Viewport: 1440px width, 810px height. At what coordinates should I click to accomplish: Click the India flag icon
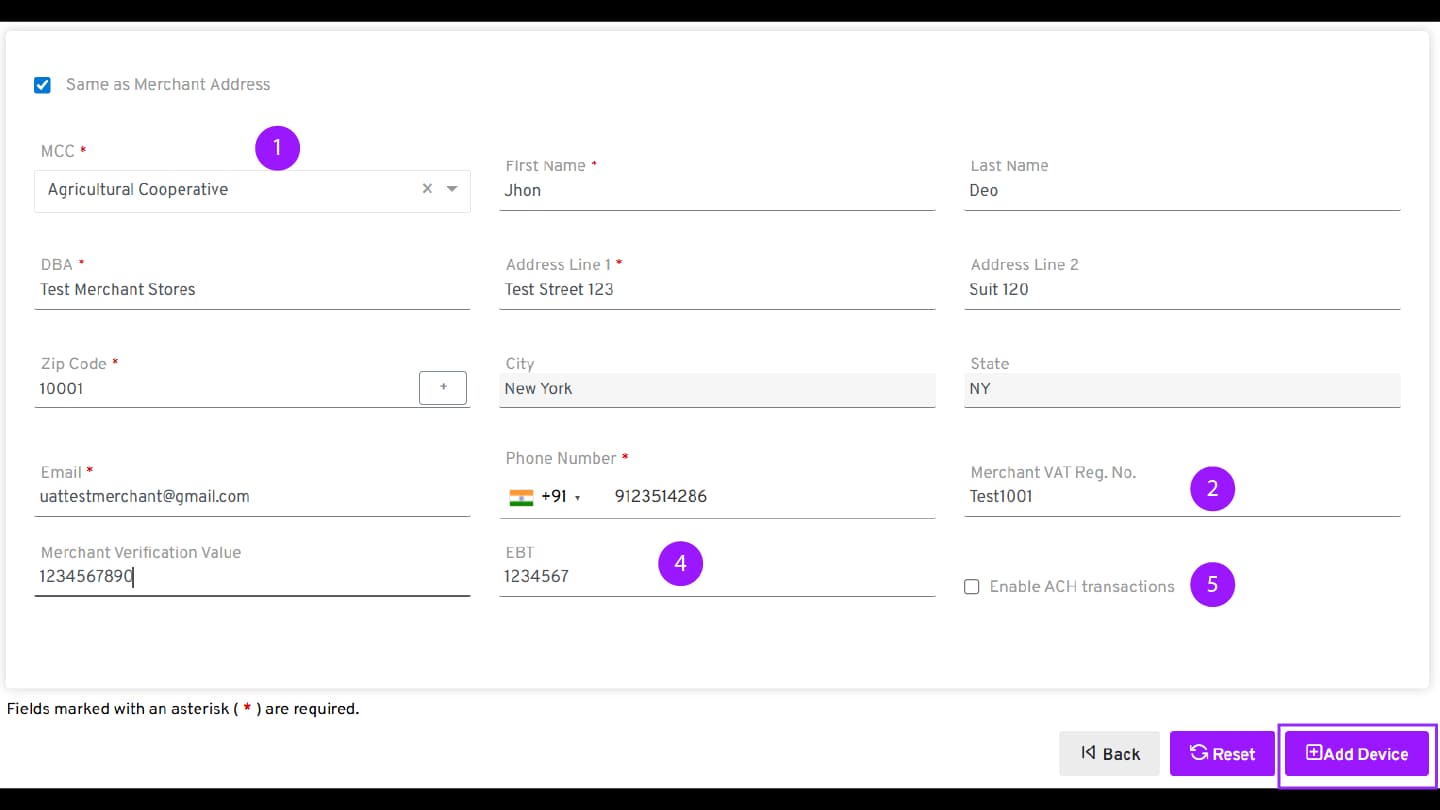click(x=521, y=497)
